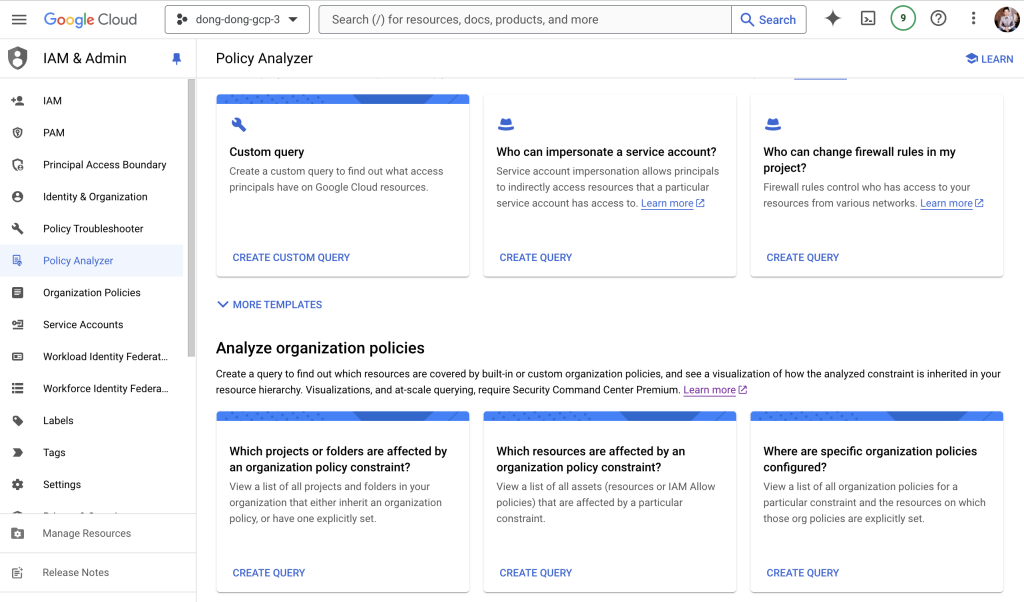The height and width of the screenshot is (602, 1024).
Task: Open Organization Policies page
Action: pos(91,293)
